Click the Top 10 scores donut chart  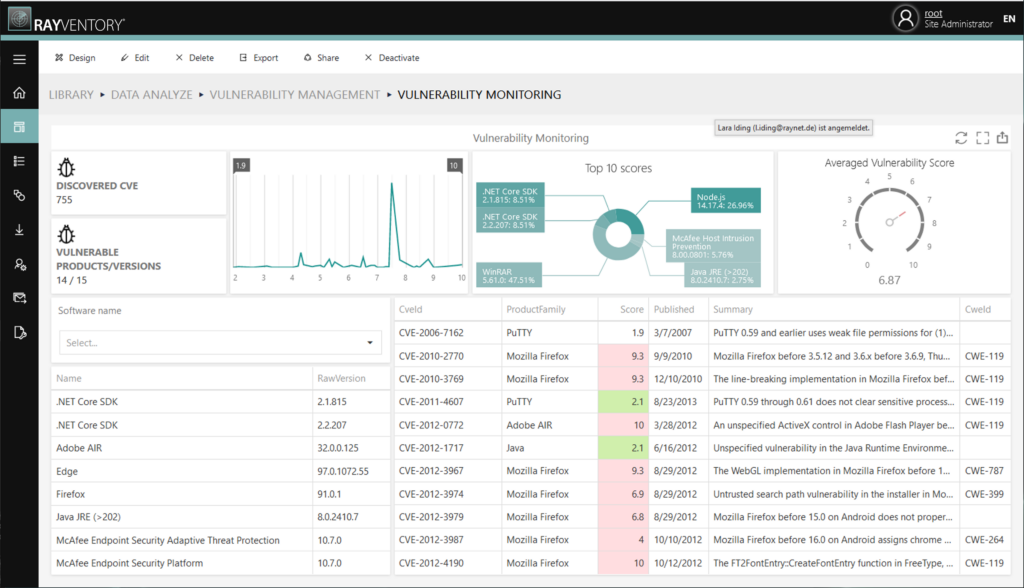click(x=618, y=234)
